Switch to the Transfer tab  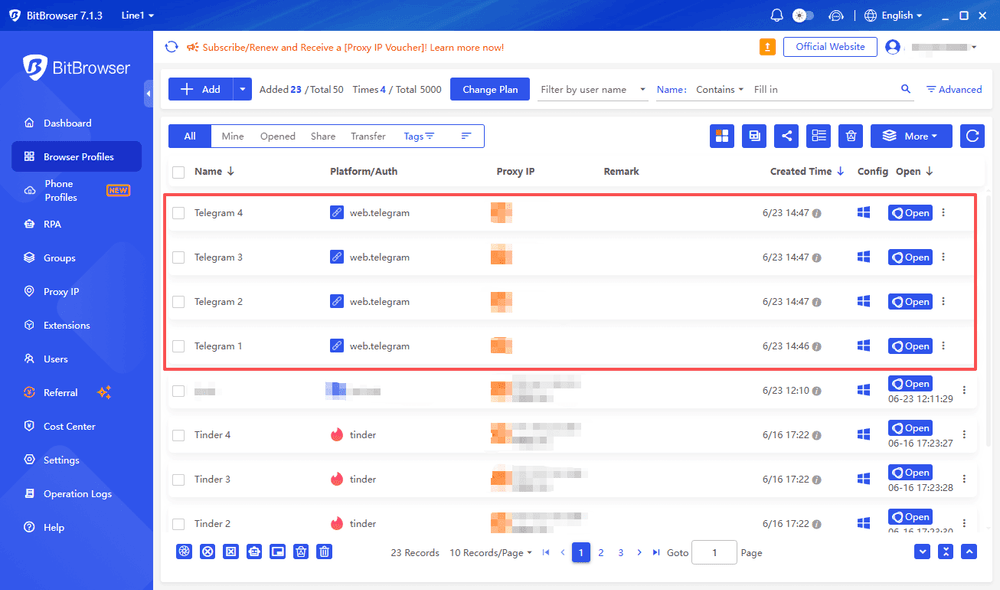click(368, 136)
